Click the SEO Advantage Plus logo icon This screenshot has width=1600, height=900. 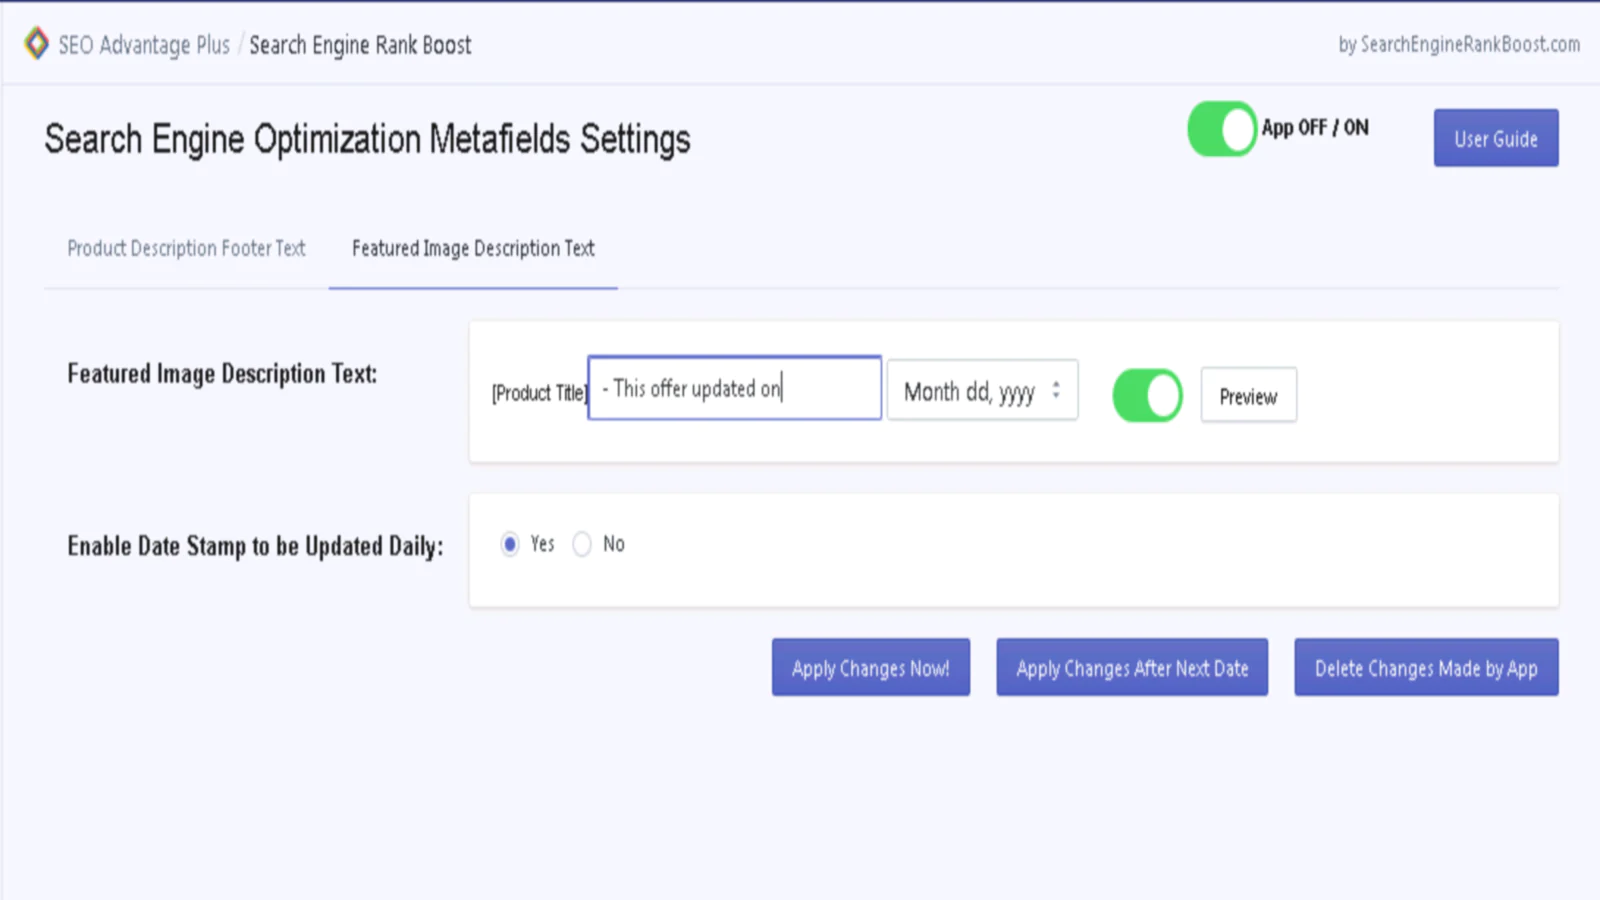point(36,43)
